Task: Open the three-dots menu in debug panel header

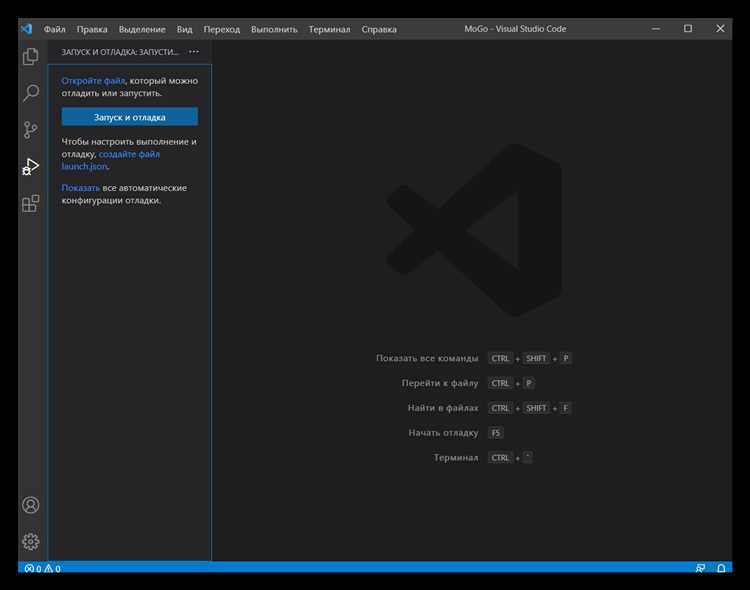Action: tap(194, 51)
